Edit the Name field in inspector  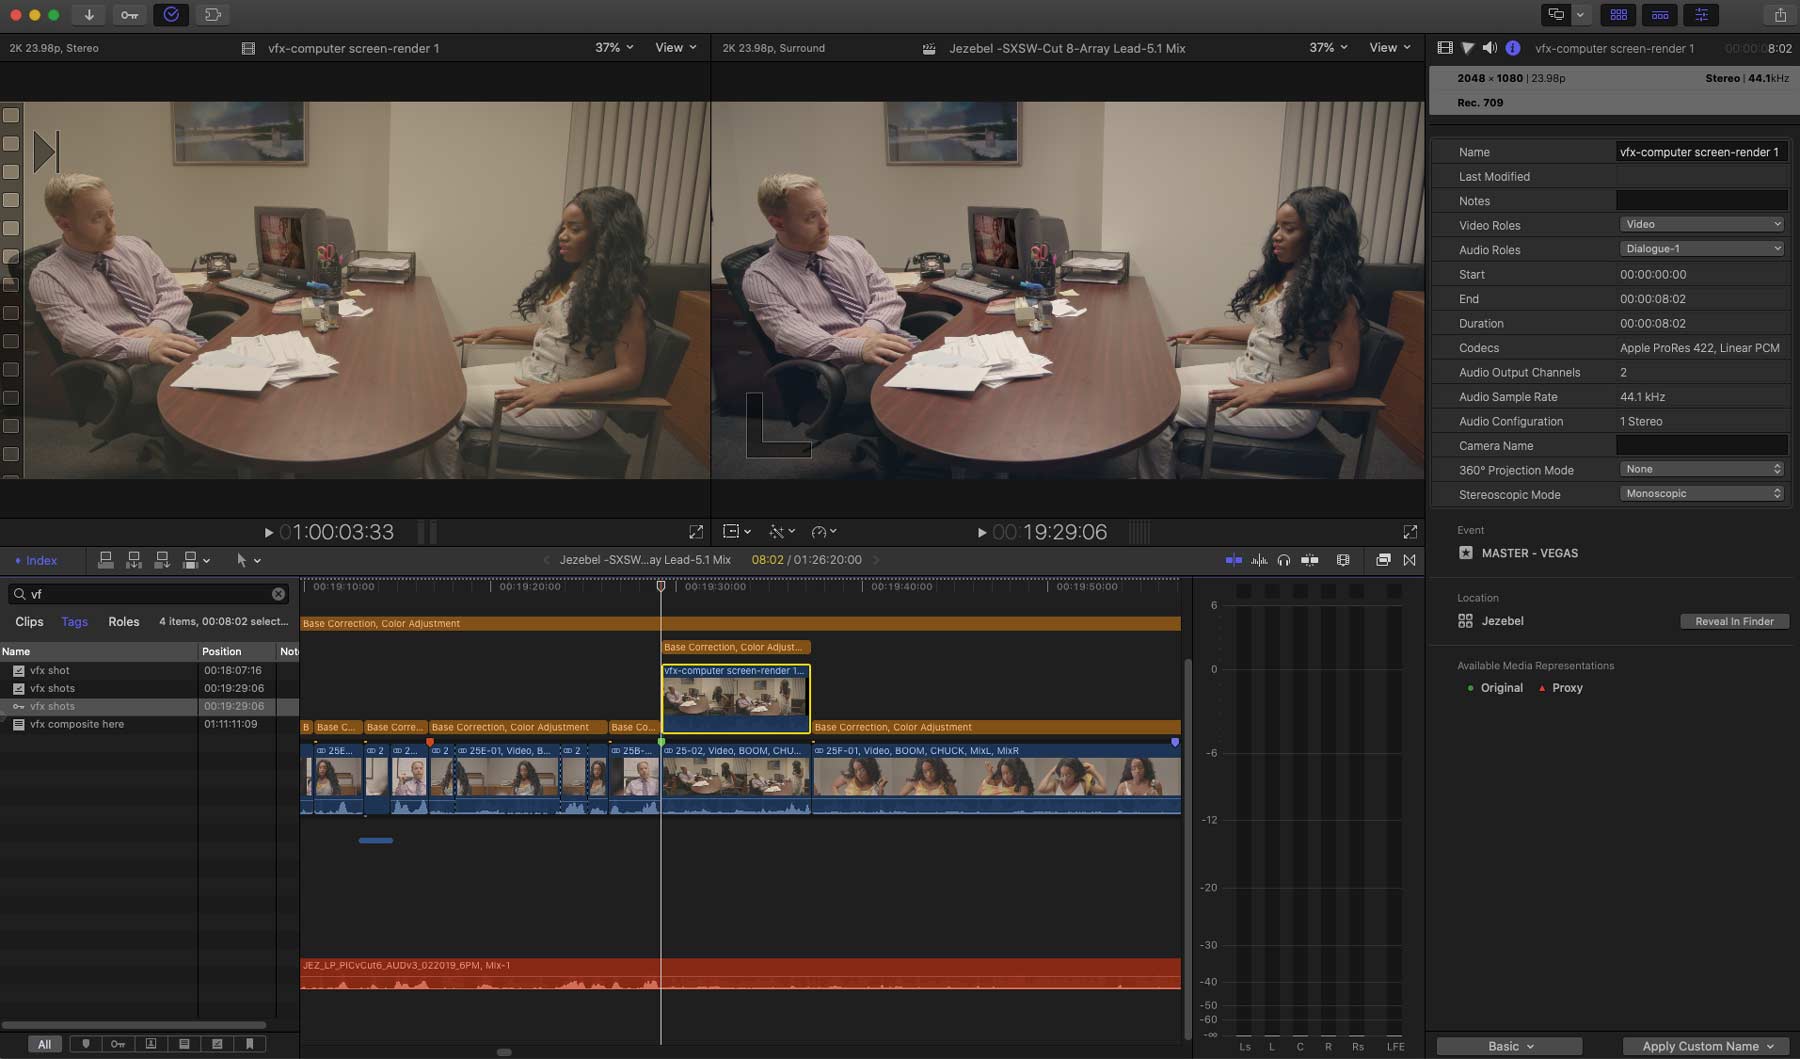(1701, 152)
